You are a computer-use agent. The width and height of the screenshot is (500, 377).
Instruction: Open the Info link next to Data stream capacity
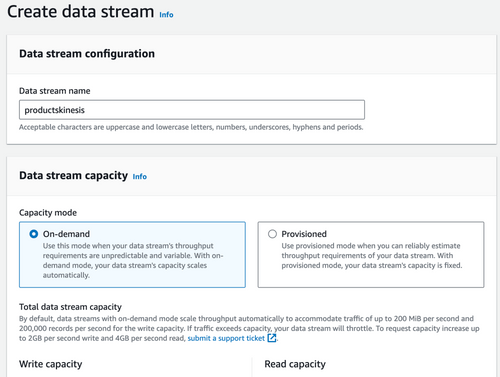point(140,176)
